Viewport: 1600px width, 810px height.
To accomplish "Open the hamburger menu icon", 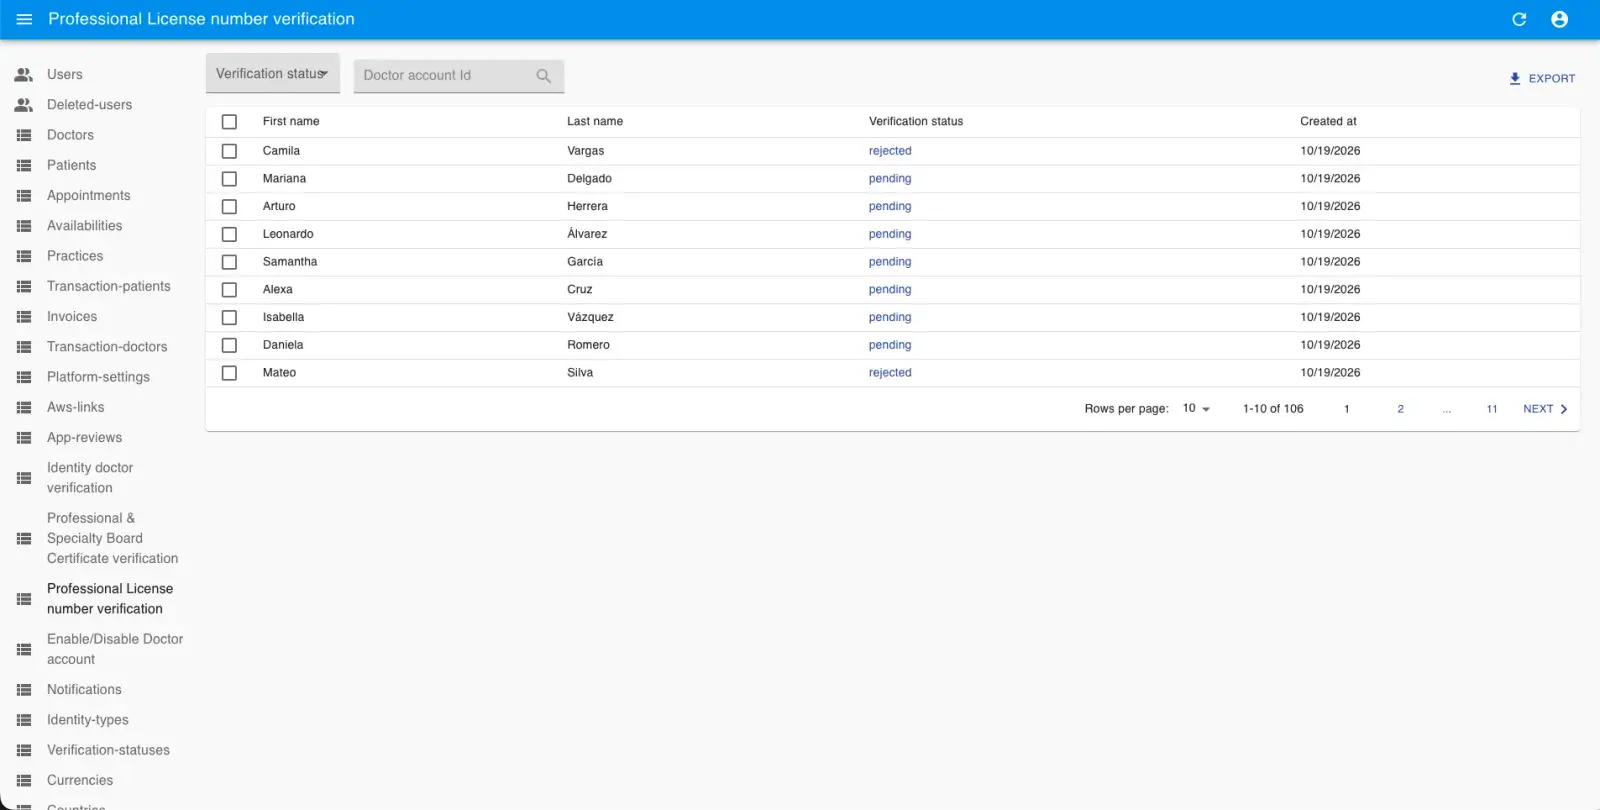I will point(25,19).
